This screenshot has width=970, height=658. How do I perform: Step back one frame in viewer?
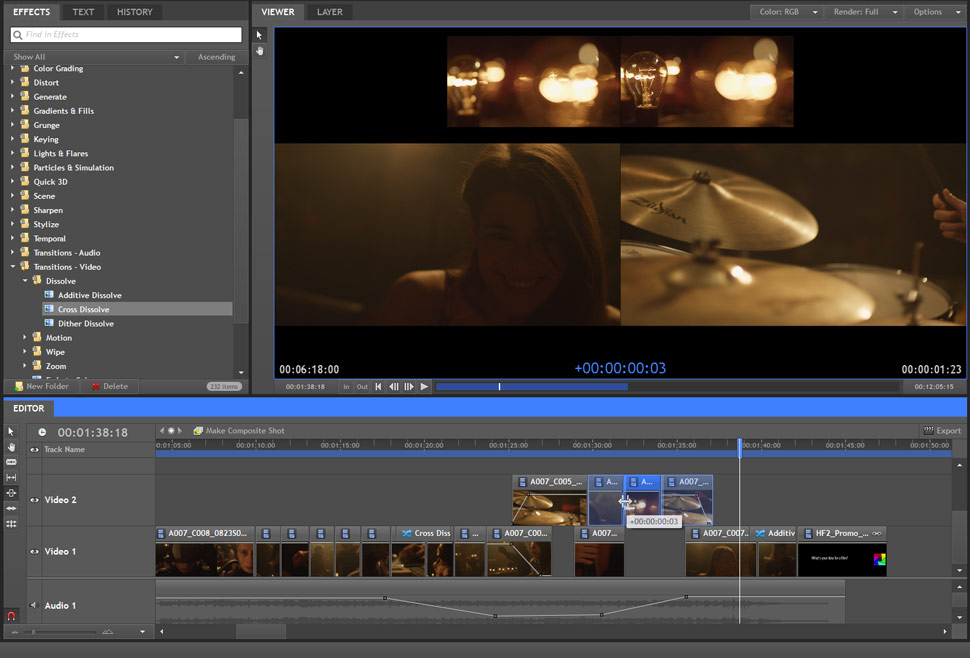(394, 387)
